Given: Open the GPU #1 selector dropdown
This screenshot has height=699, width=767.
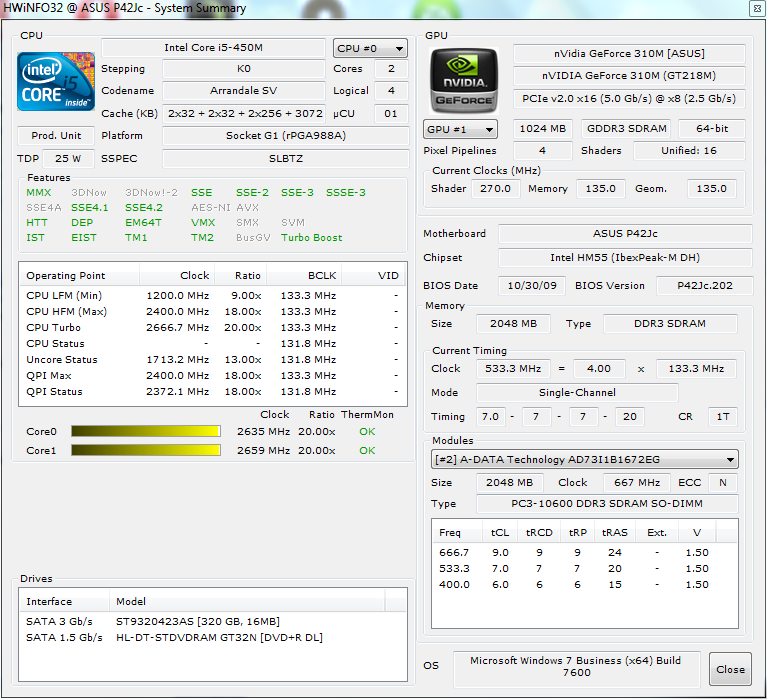Looking at the screenshot, I should pos(460,130).
